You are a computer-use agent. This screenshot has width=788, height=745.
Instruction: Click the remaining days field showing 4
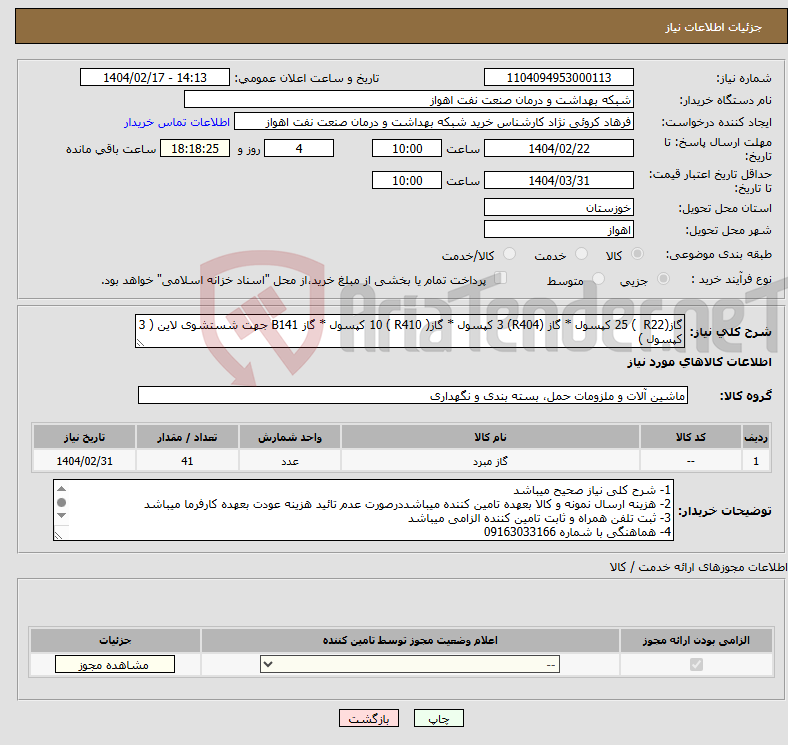(x=299, y=148)
